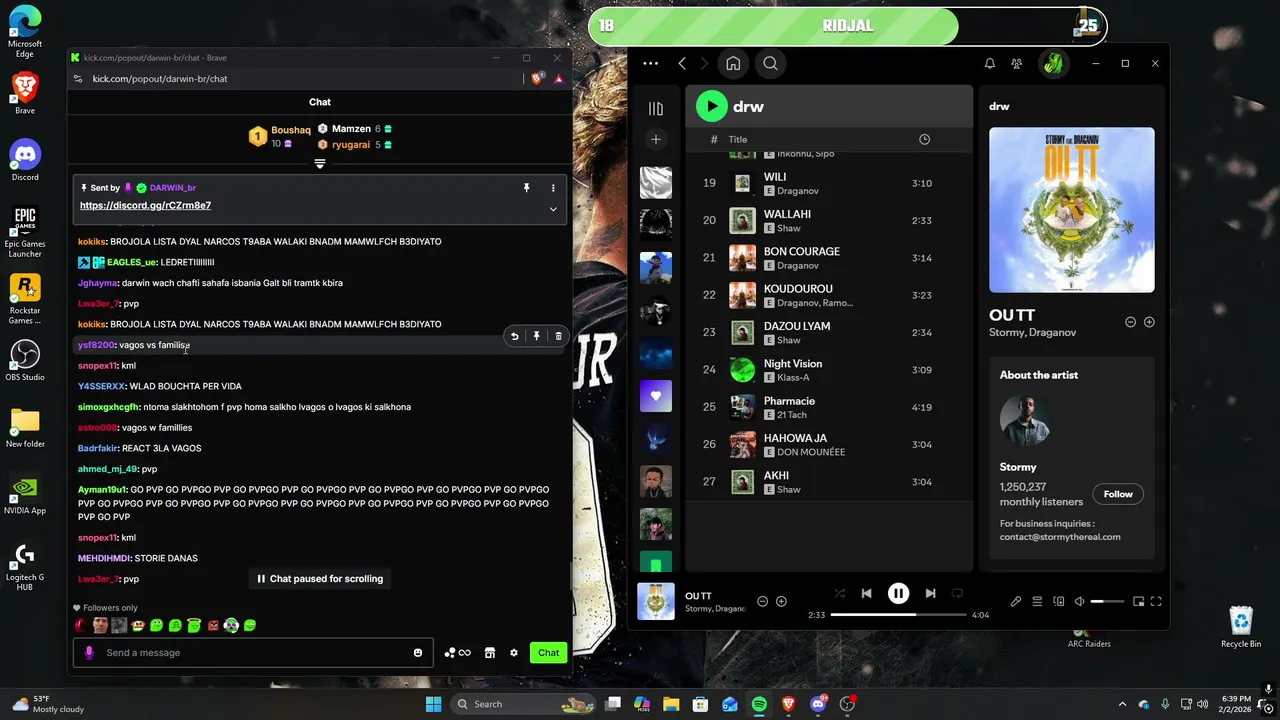Adjust the Spotify volume slider

1108,601
